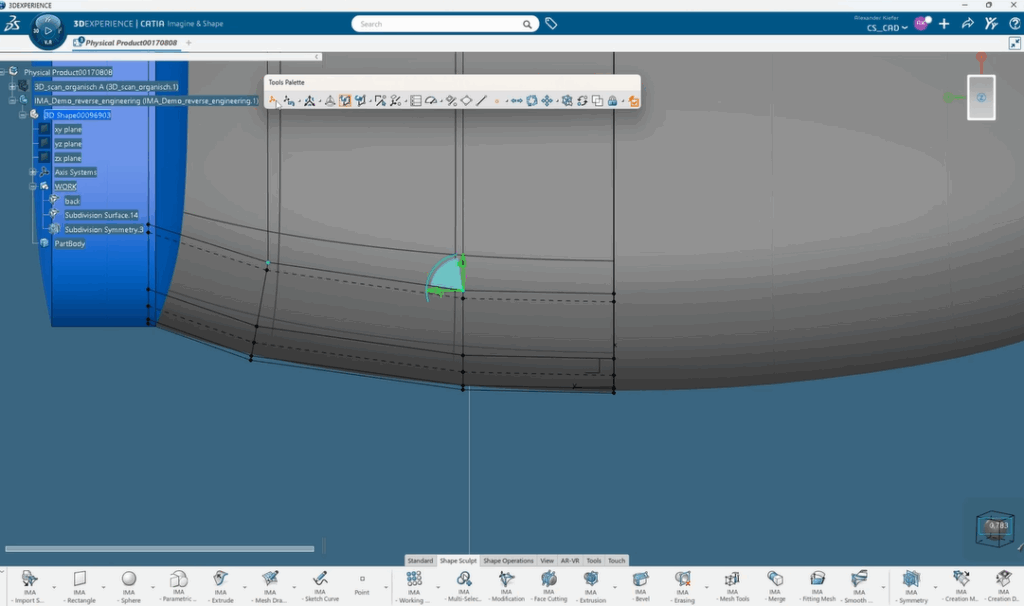Activate the IMA Sketch Curve tool
Viewport: 1024px width, 606px height.
pos(320,579)
